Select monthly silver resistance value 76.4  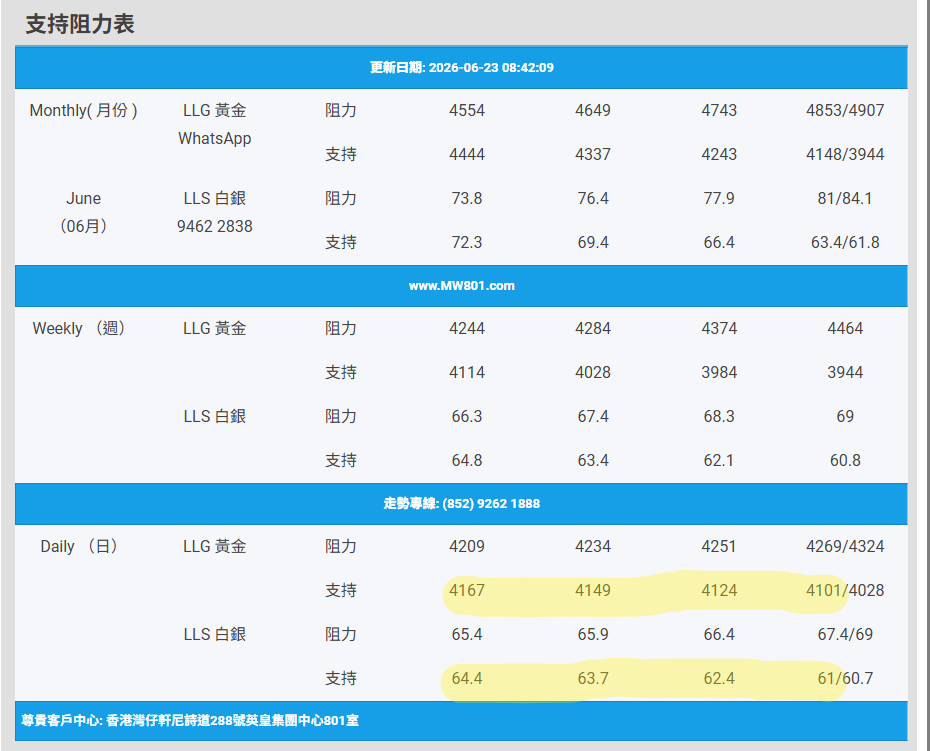click(x=593, y=198)
